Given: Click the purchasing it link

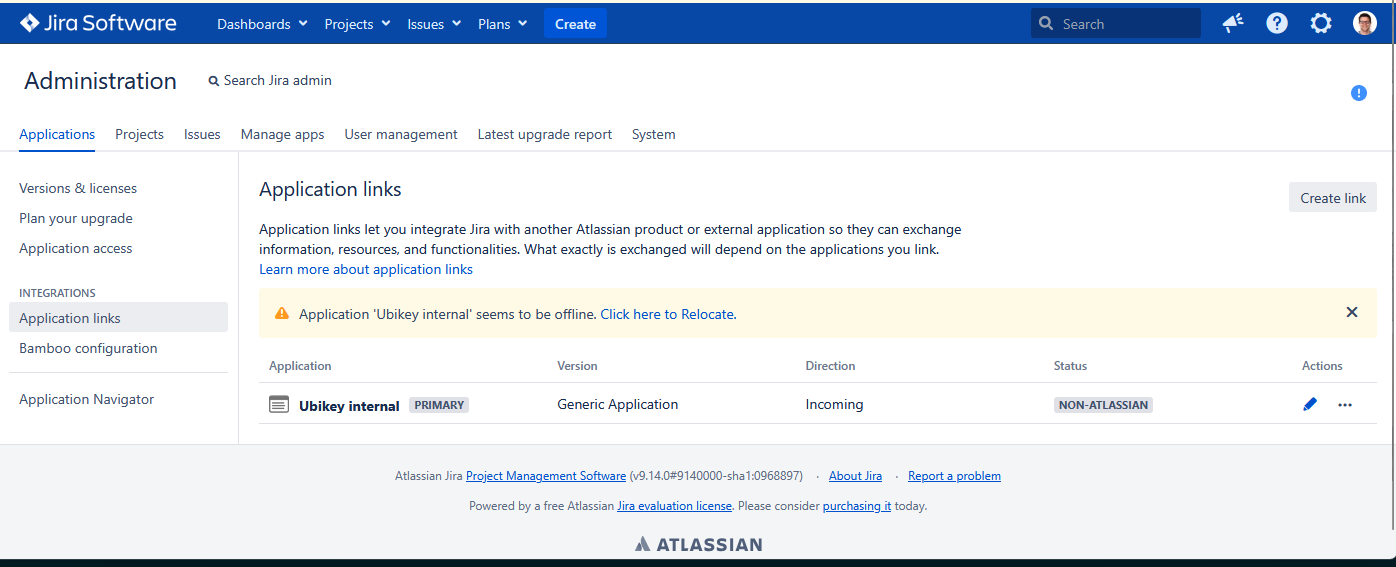Looking at the screenshot, I should (857, 506).
